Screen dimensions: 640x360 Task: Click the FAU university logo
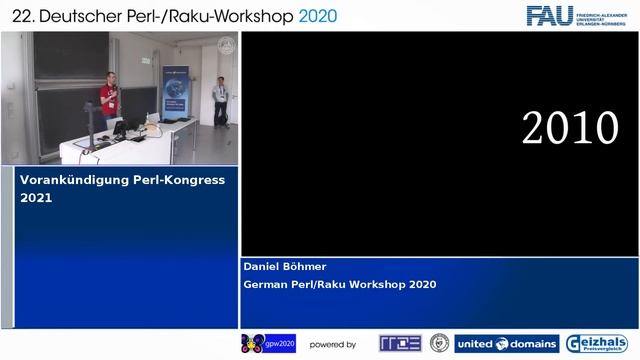577,16
